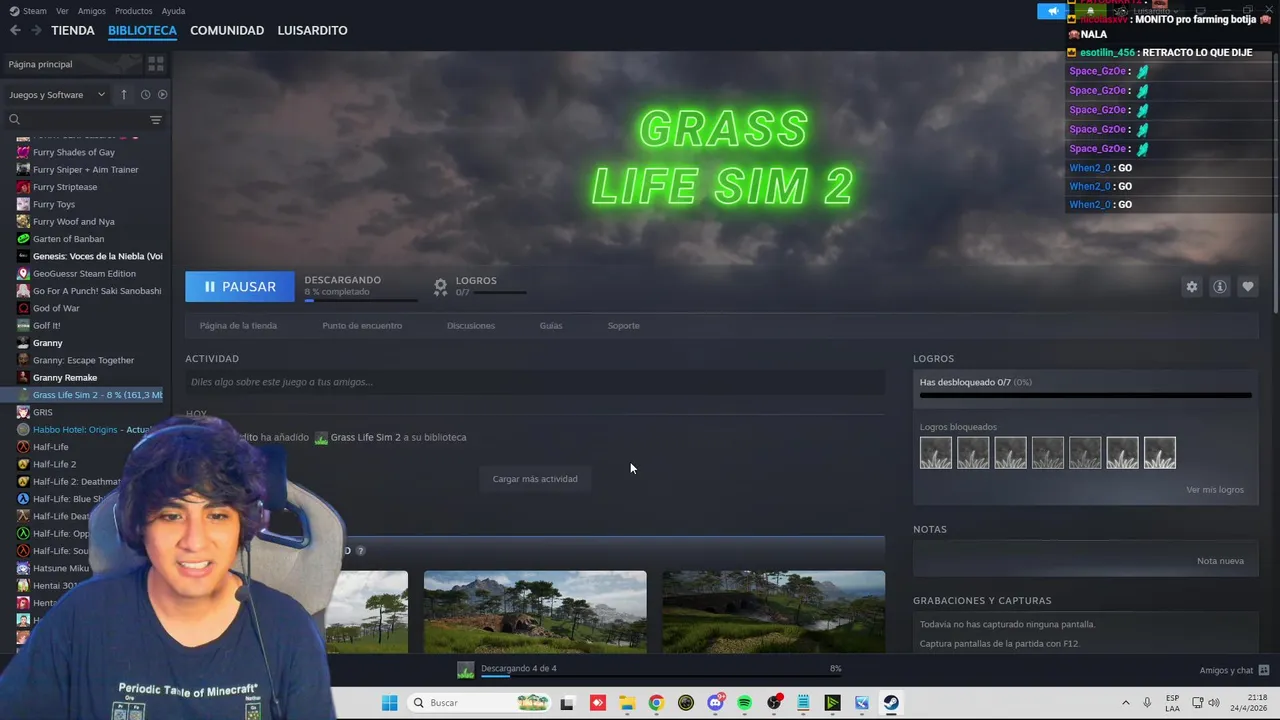Open Steam announcements megaphone icon

tap(1052, 11)
